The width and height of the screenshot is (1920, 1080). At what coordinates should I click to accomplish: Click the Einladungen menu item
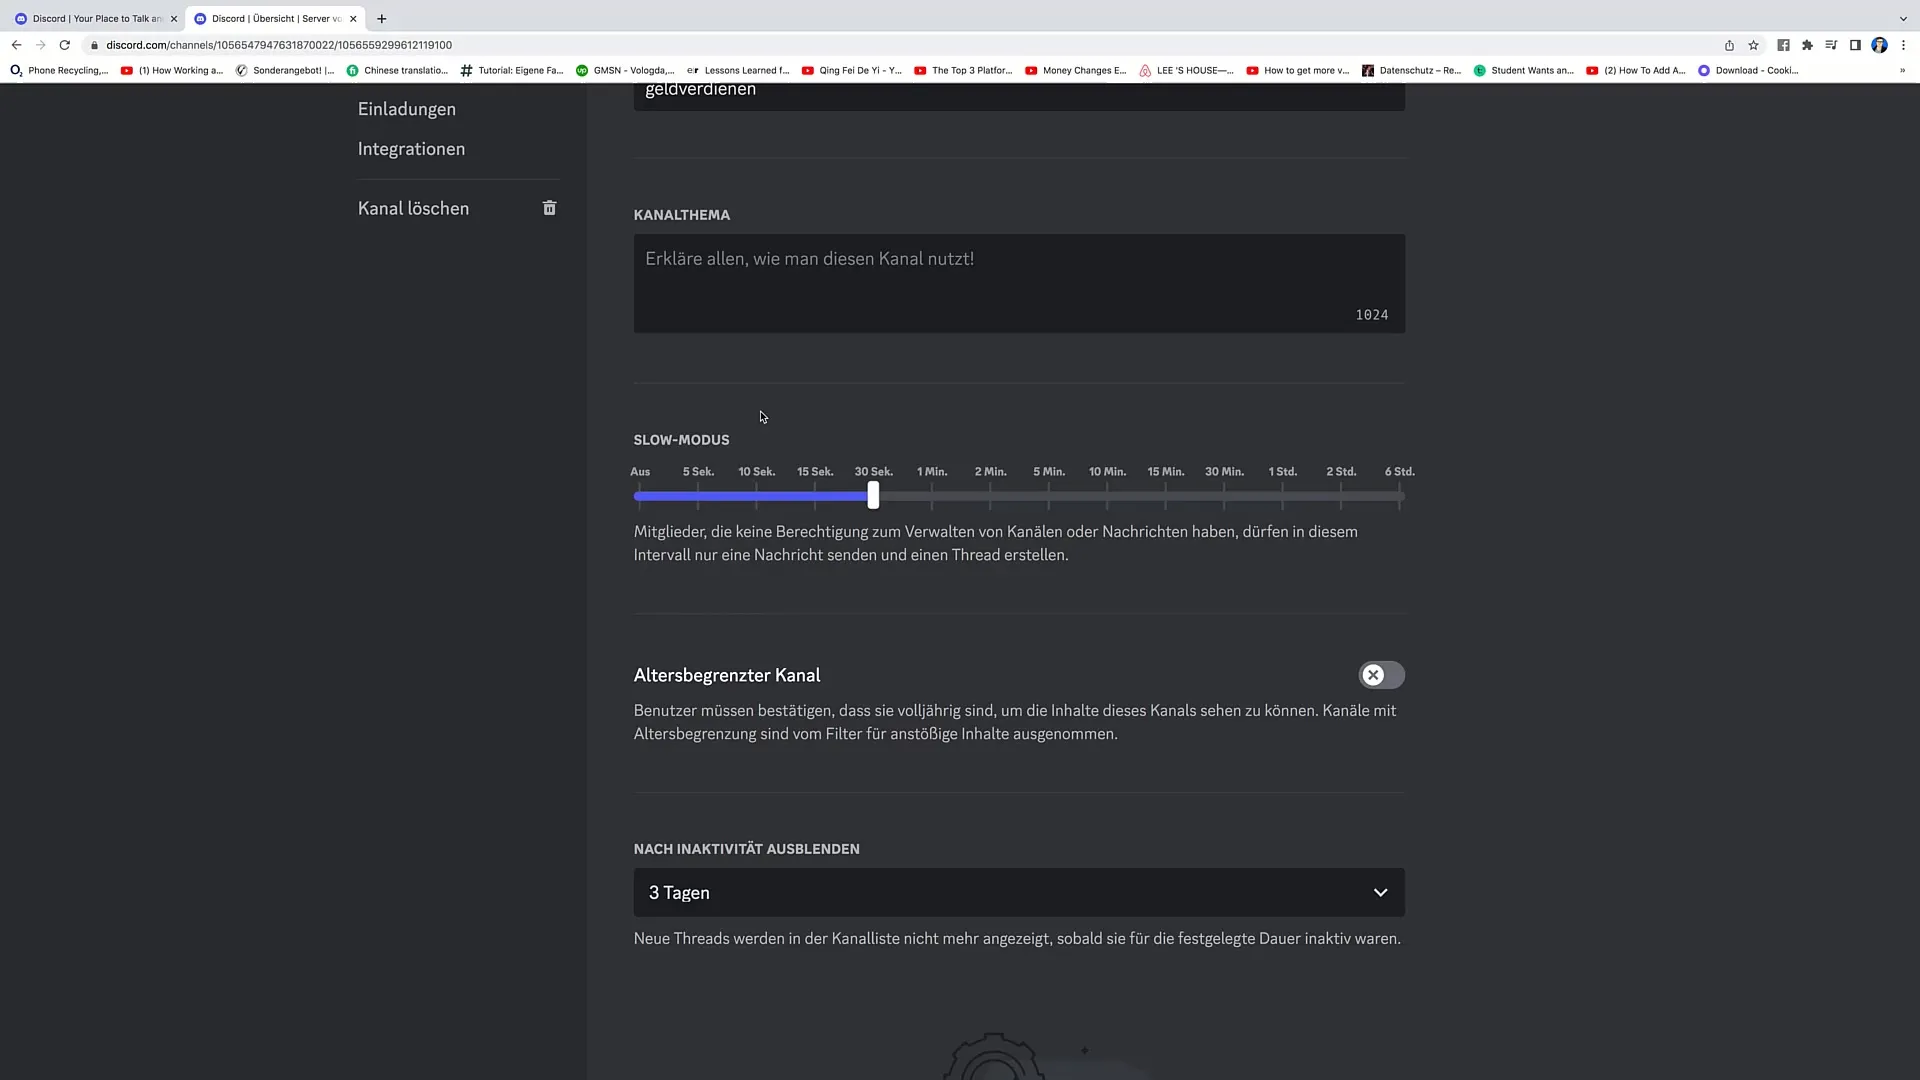pyautogui.click(x=407, y=108)
